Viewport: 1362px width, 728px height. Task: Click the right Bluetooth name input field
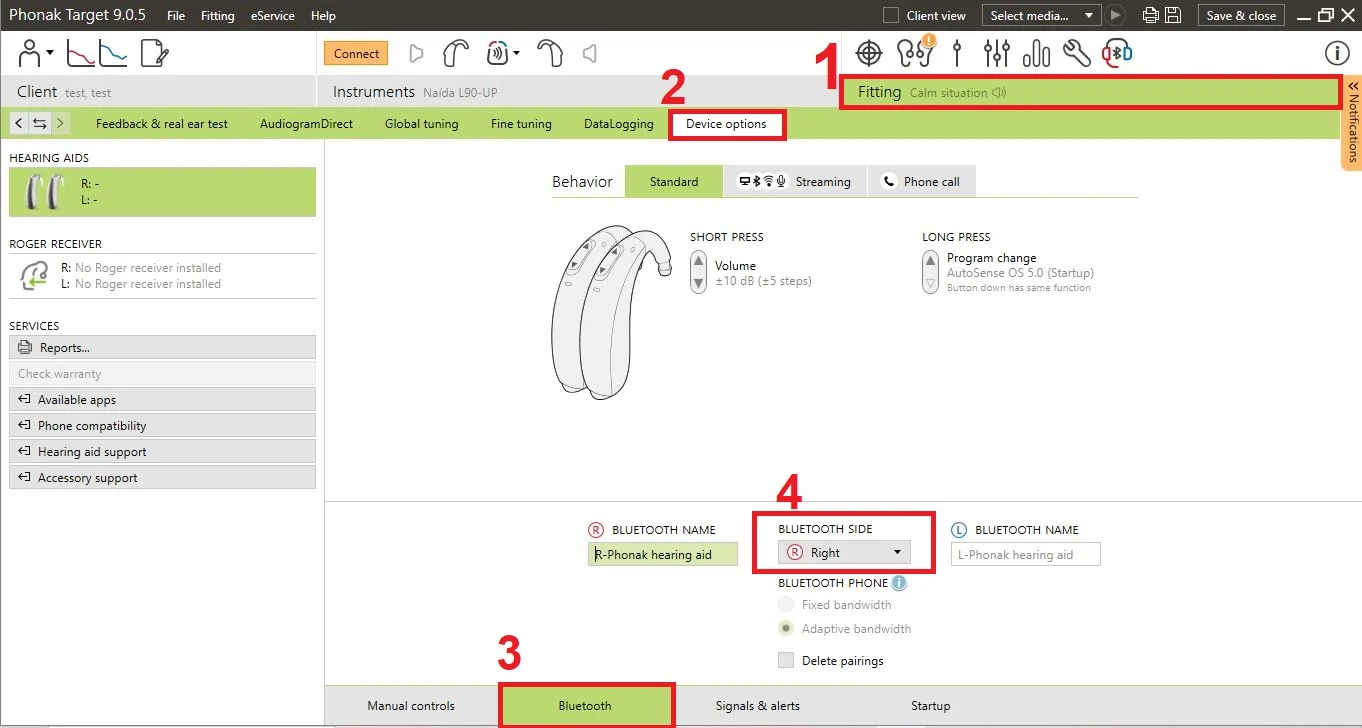[663, 554]
